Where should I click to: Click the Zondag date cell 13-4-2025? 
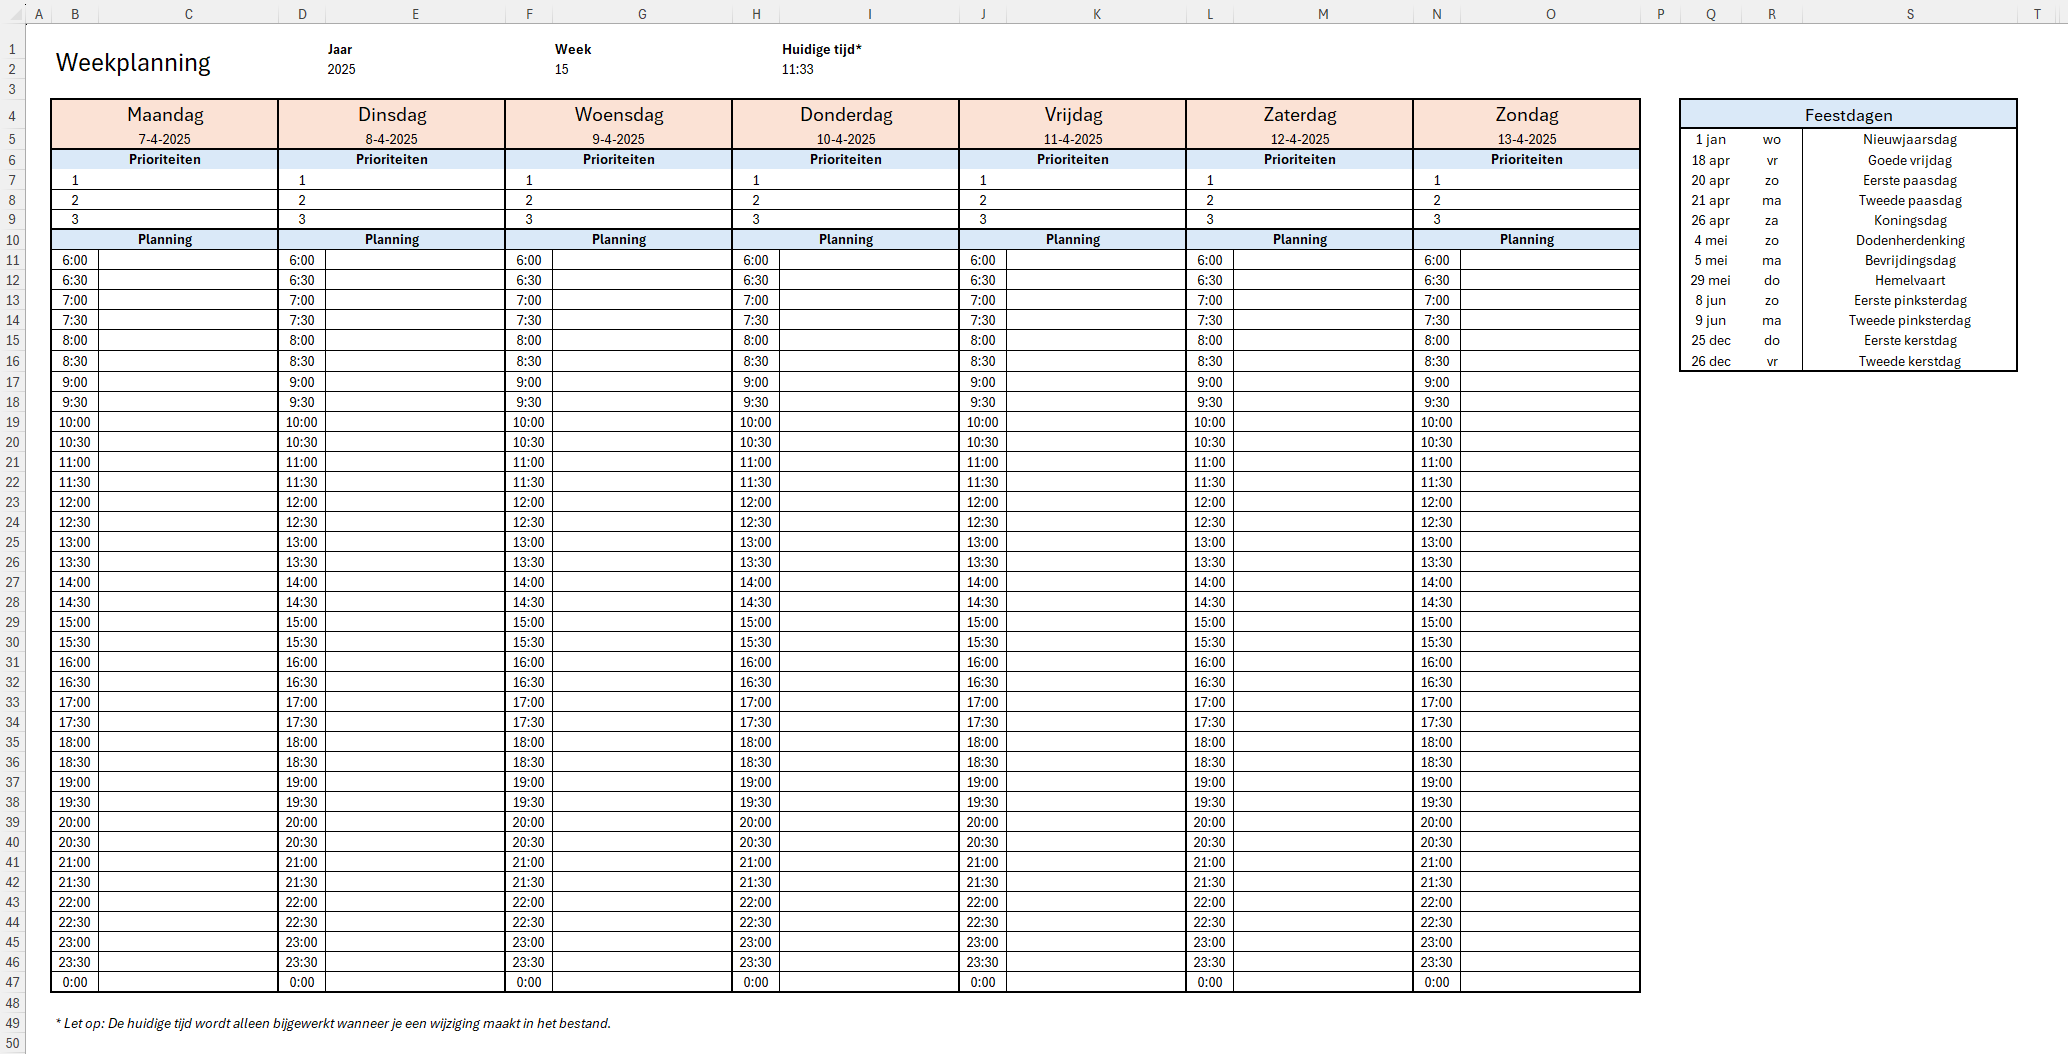(x=1526, y=139)
